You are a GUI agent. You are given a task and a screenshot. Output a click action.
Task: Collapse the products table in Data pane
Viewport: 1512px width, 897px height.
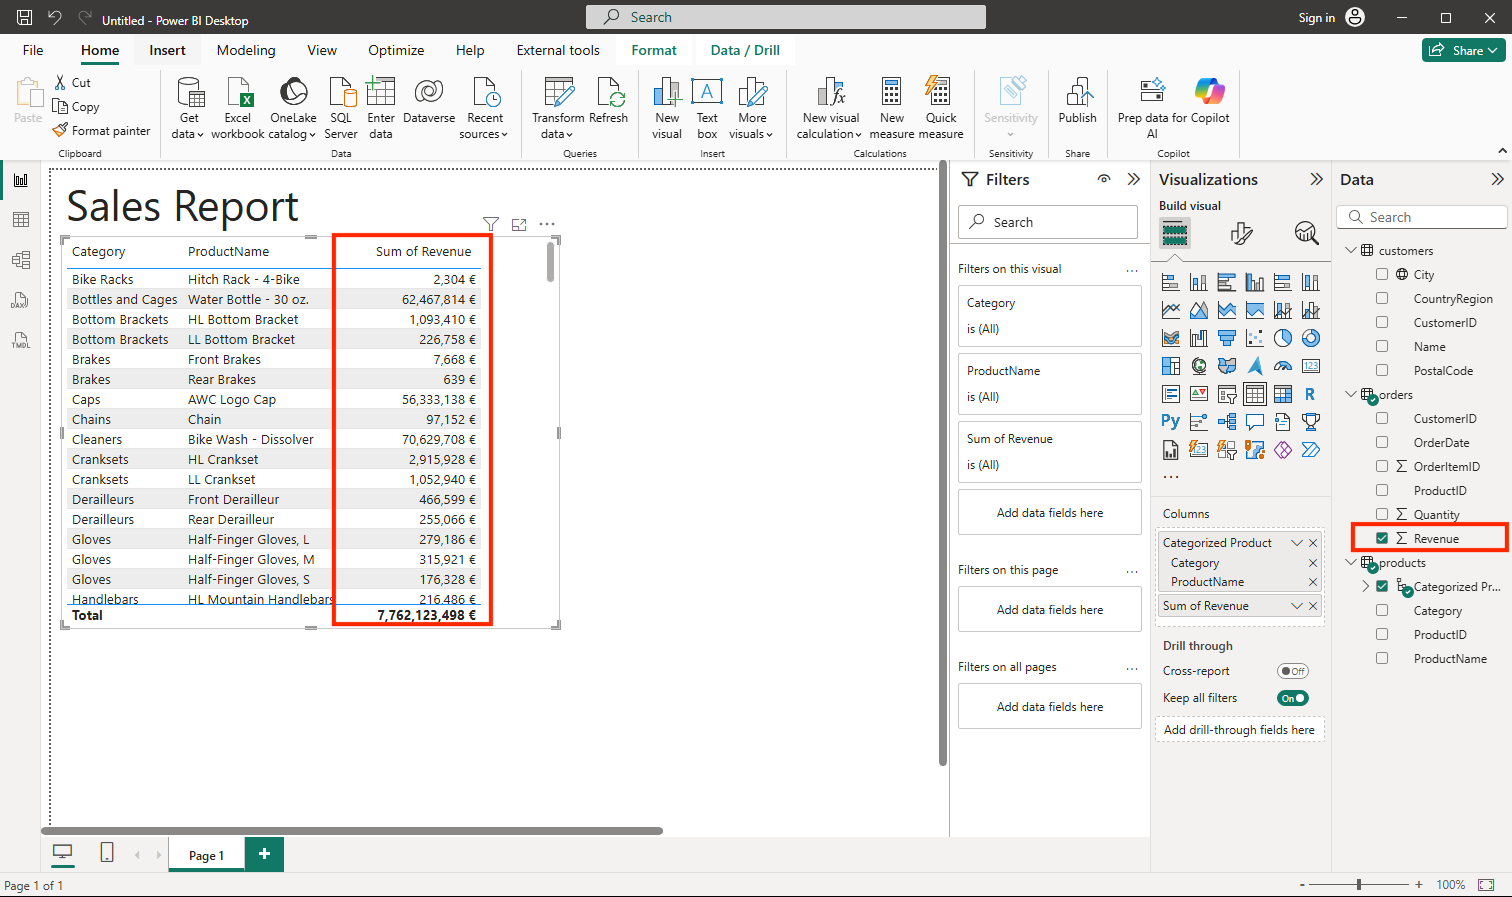pyautogui.click(x=1350, y=562)
